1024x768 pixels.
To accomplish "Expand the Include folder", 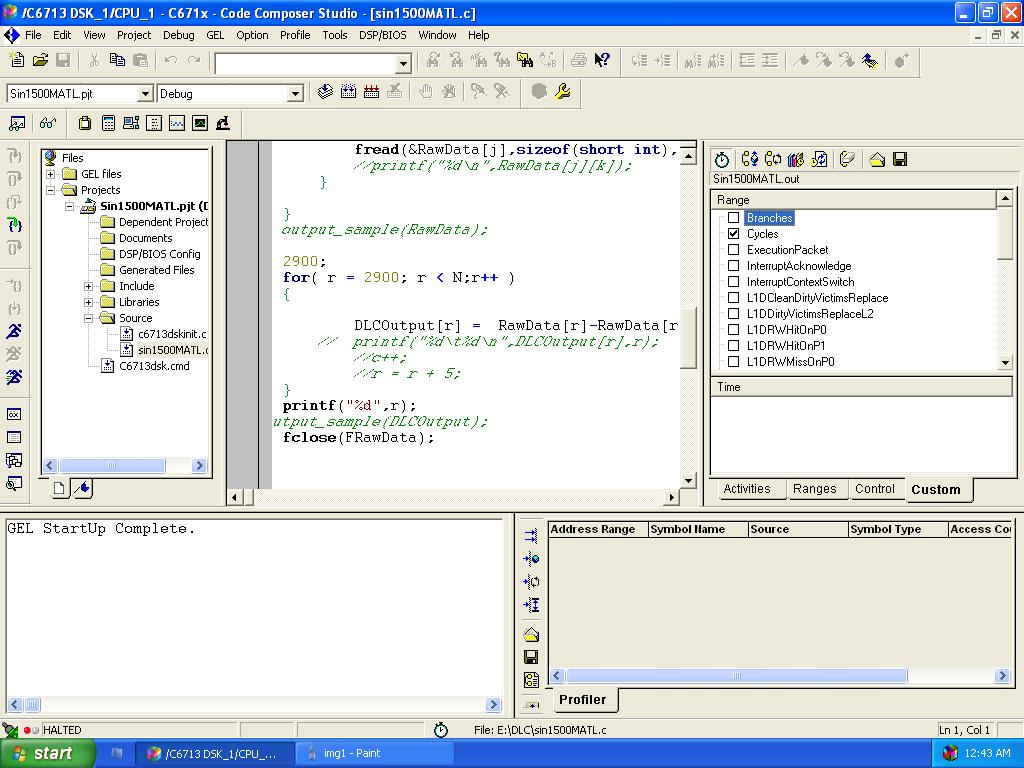I will coord(89,286).
